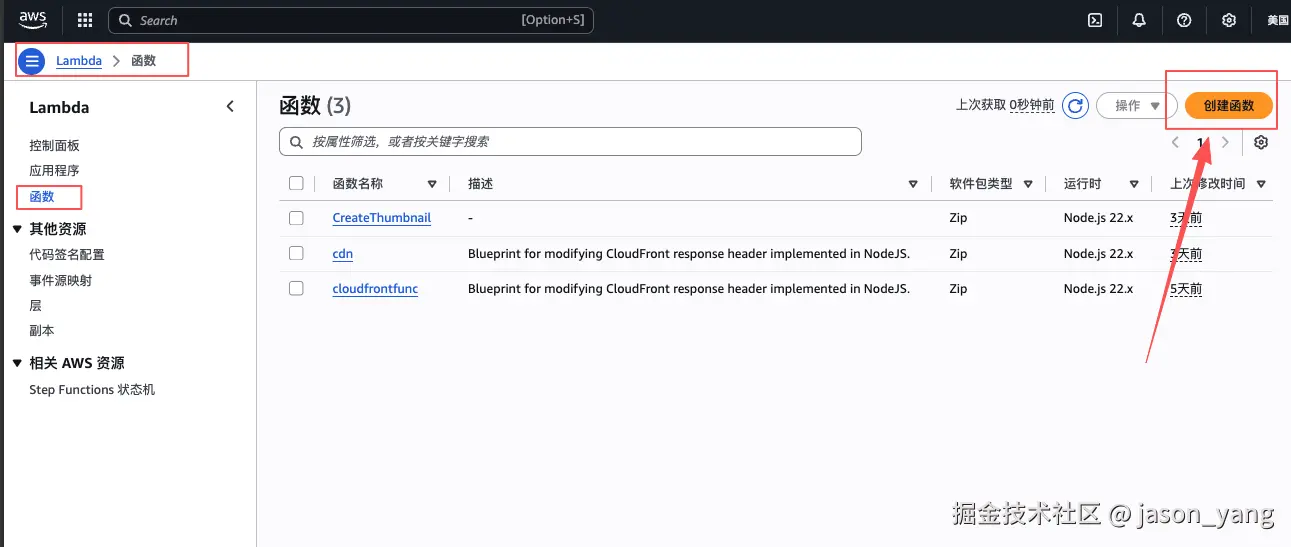Collapse the 相关 AWS 资源 section
The height and width of the screenshot is (547, 1291).
click(17, 363)
